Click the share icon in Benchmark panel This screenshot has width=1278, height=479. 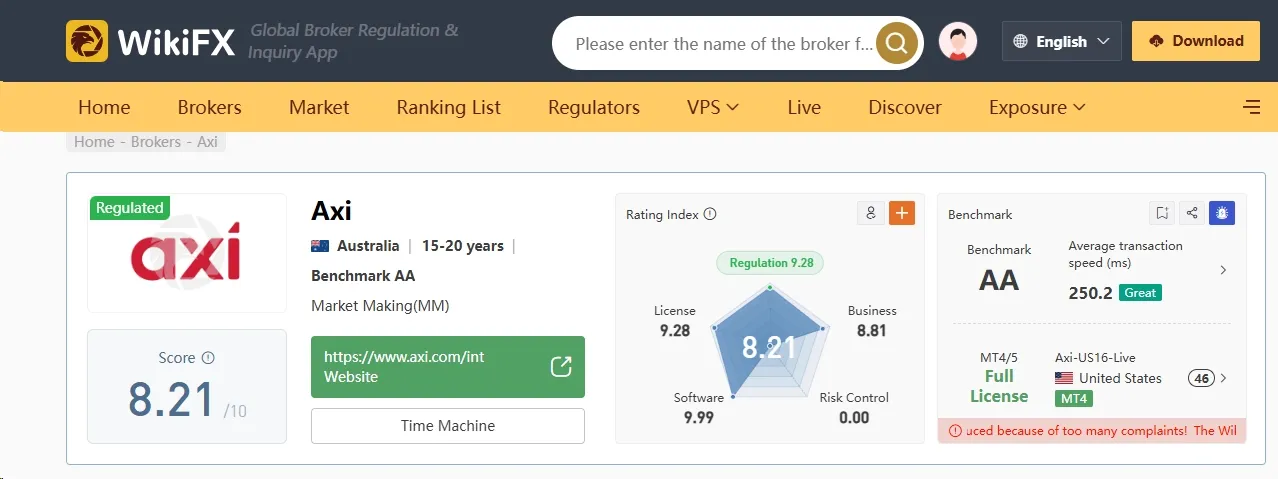click(x=1191, y=213)
